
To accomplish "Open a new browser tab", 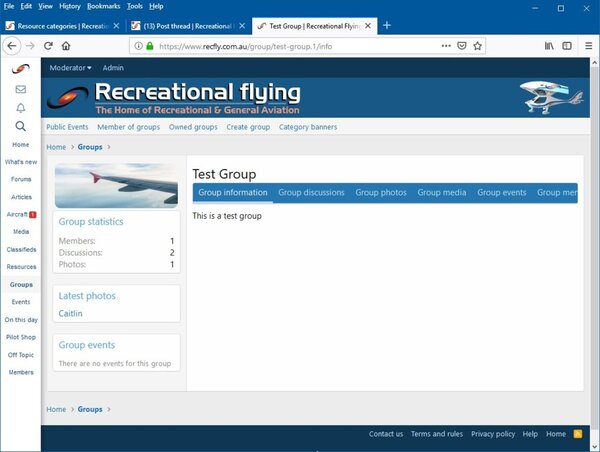I will (387, 25).
